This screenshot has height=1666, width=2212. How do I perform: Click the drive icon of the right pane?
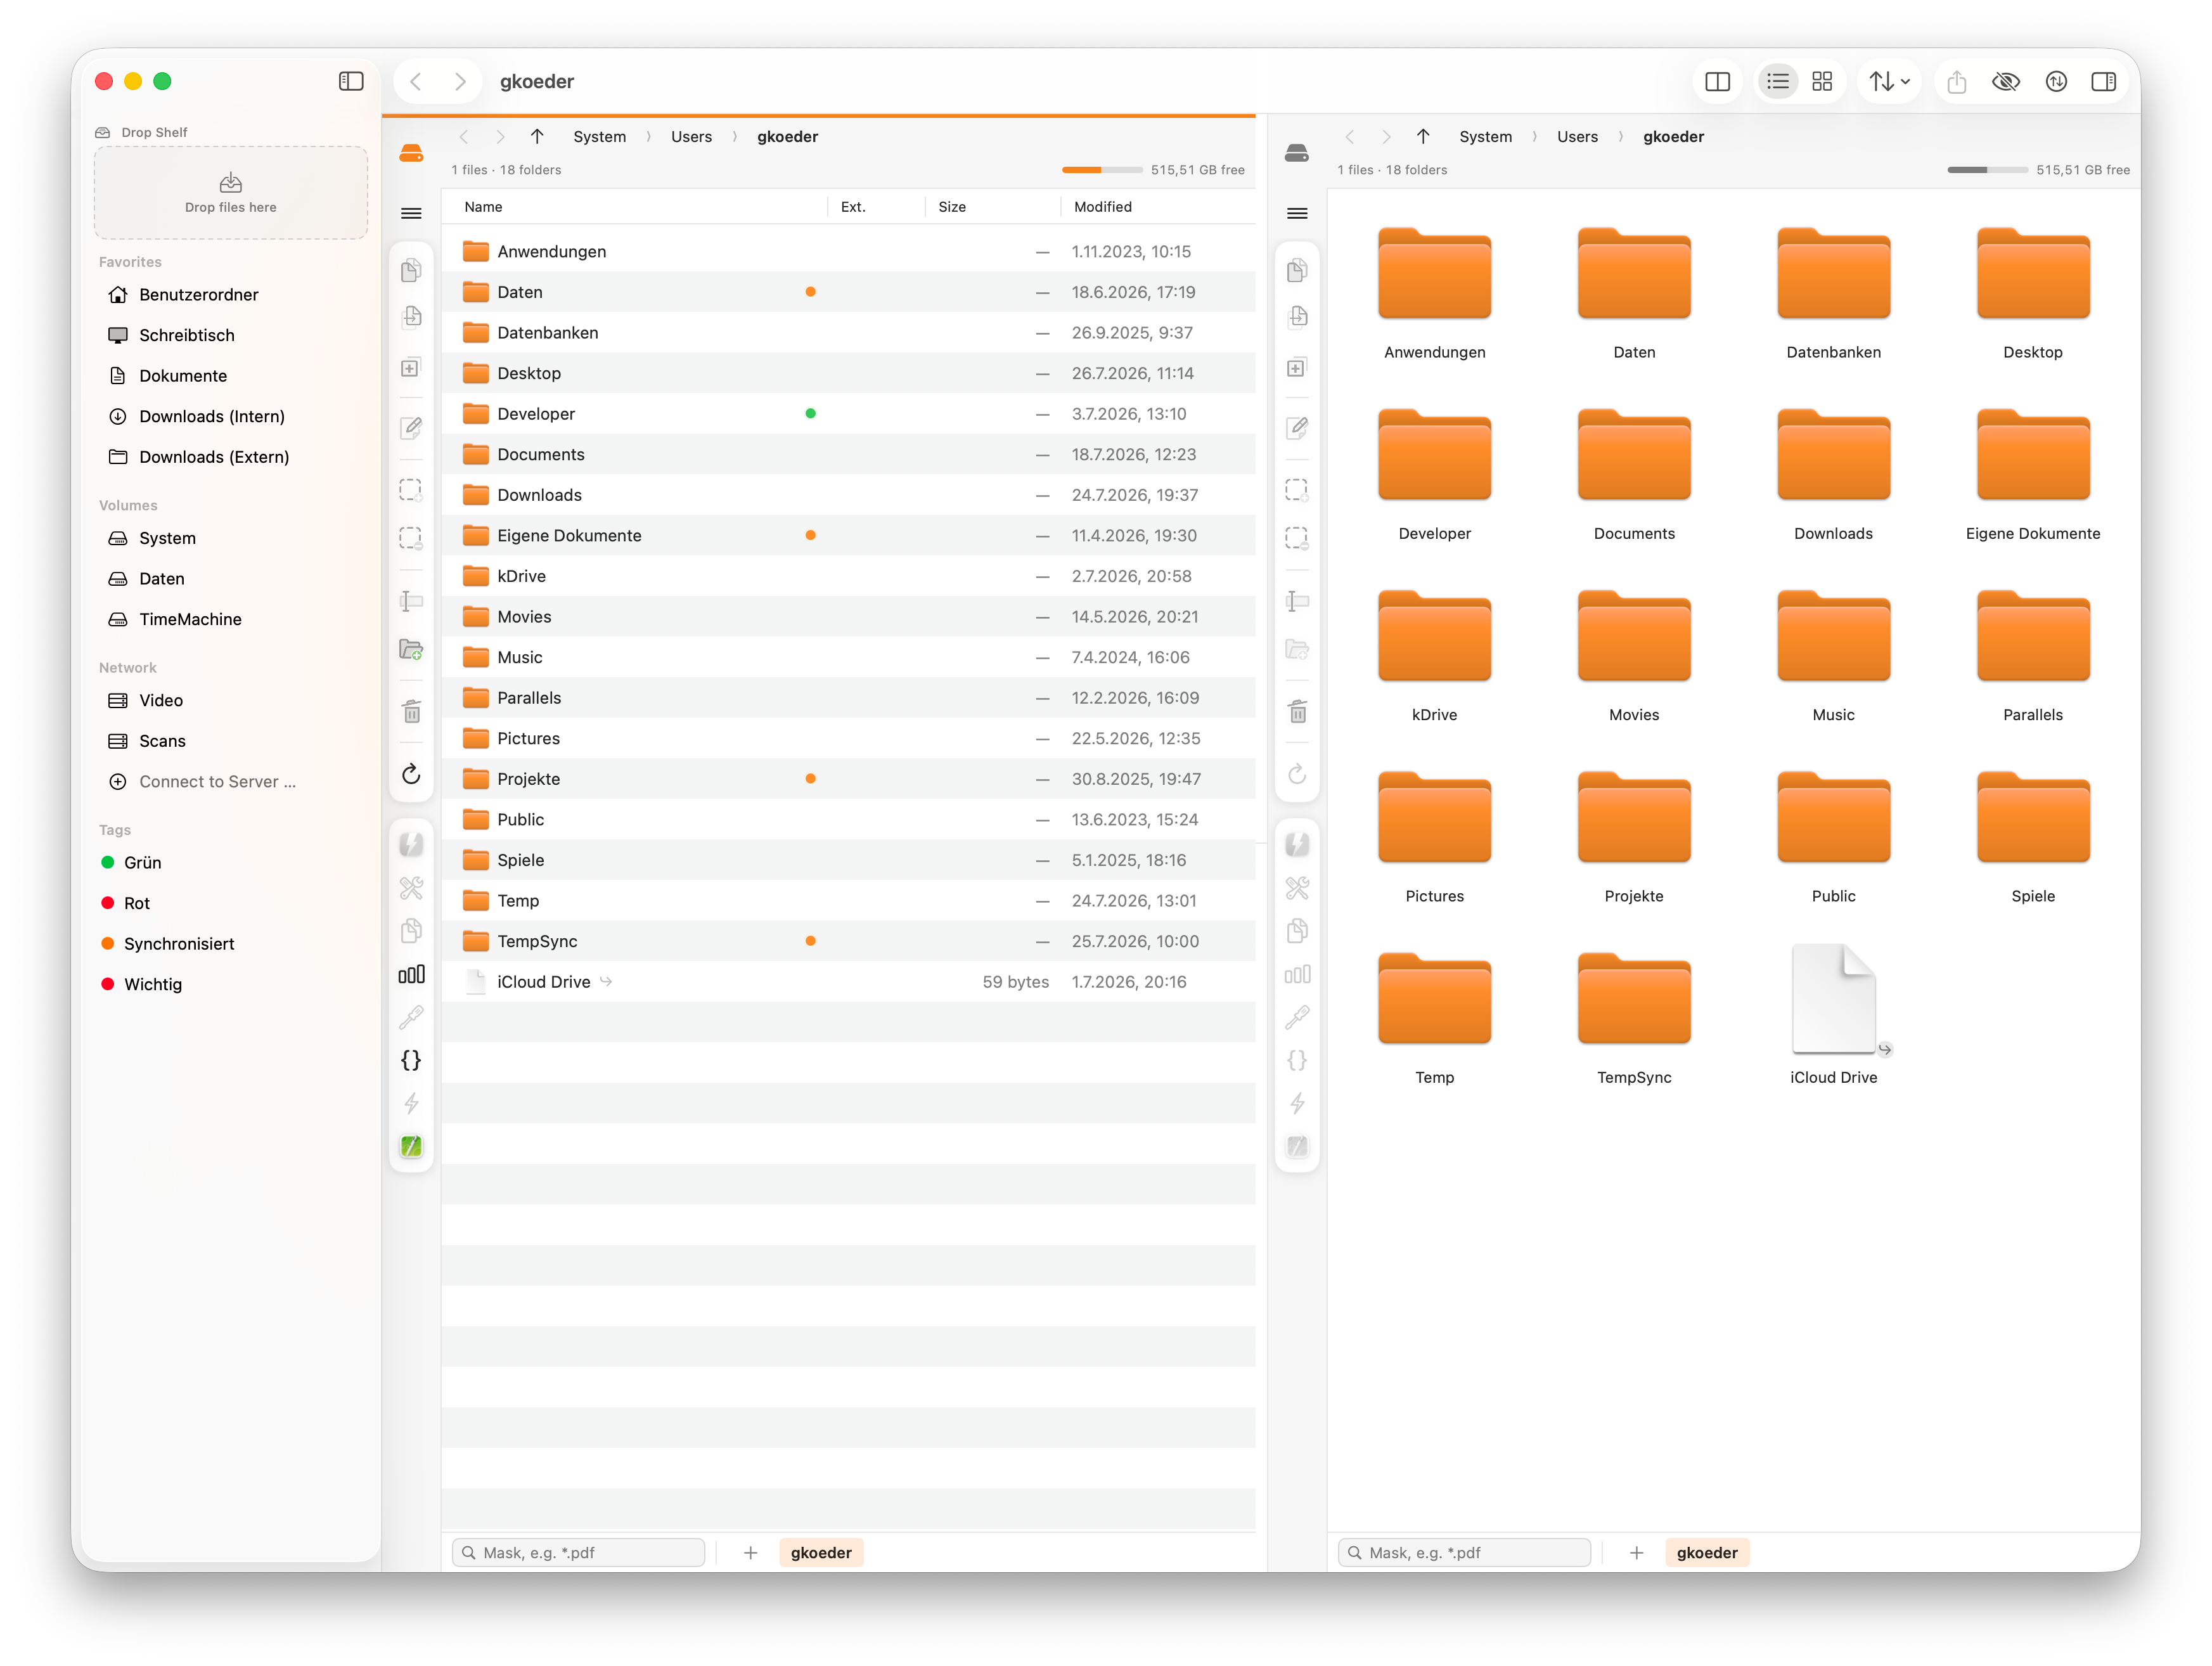(1297, 153)
